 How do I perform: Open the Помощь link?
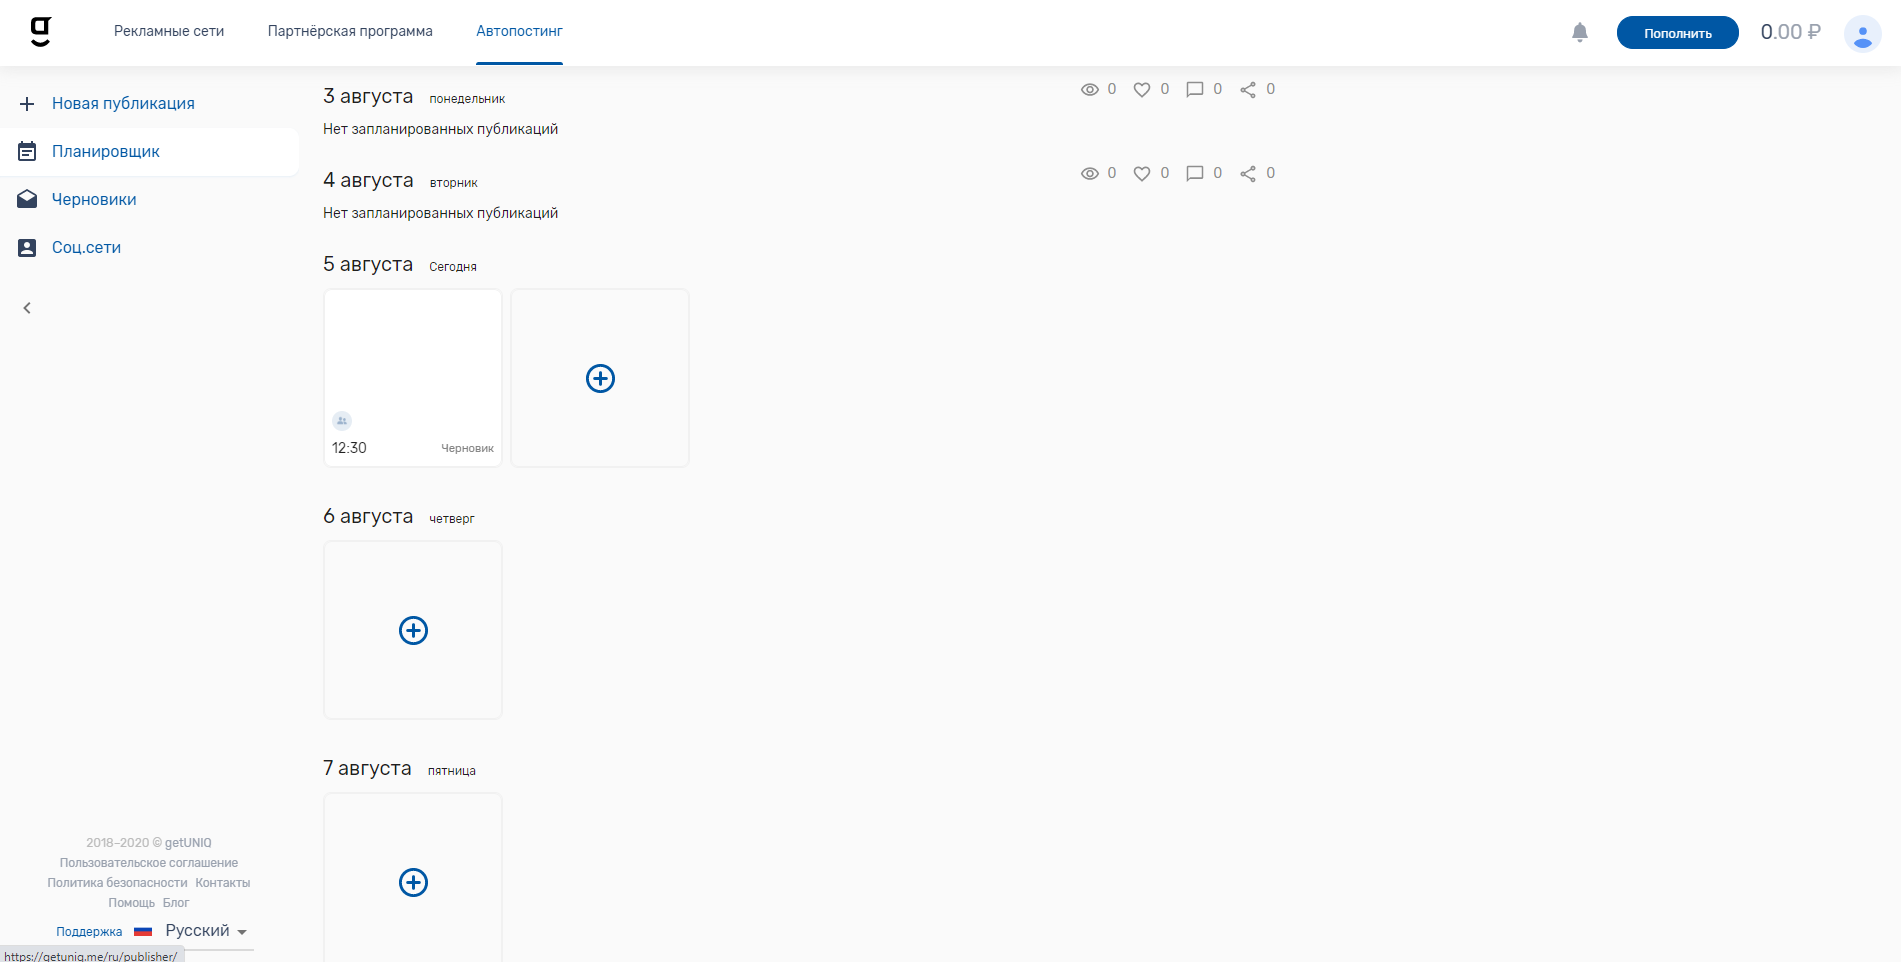point(131,903)
